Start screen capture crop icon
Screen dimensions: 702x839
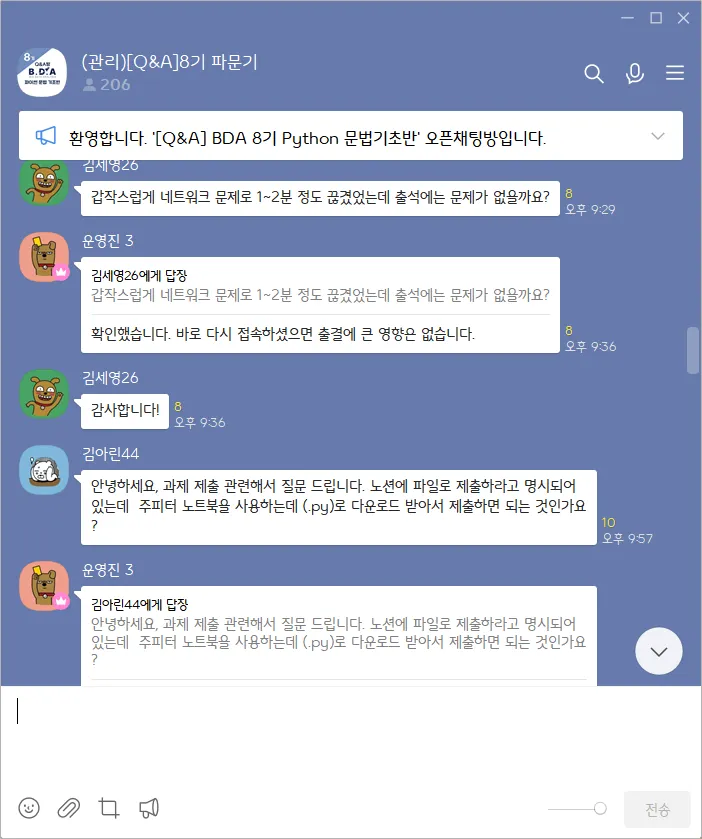click(109, 808)
